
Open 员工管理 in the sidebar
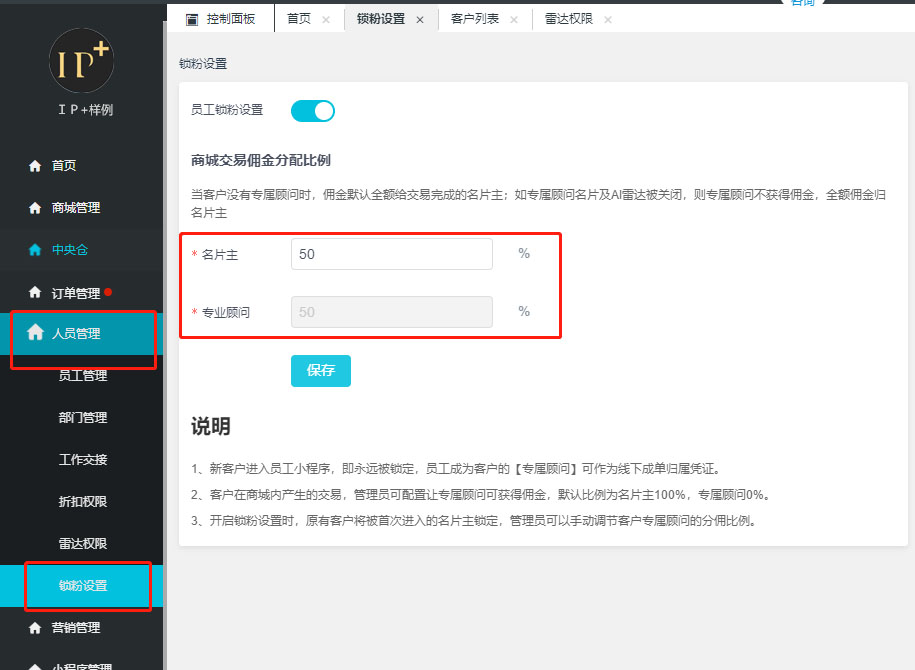click(x=83, y=376)
